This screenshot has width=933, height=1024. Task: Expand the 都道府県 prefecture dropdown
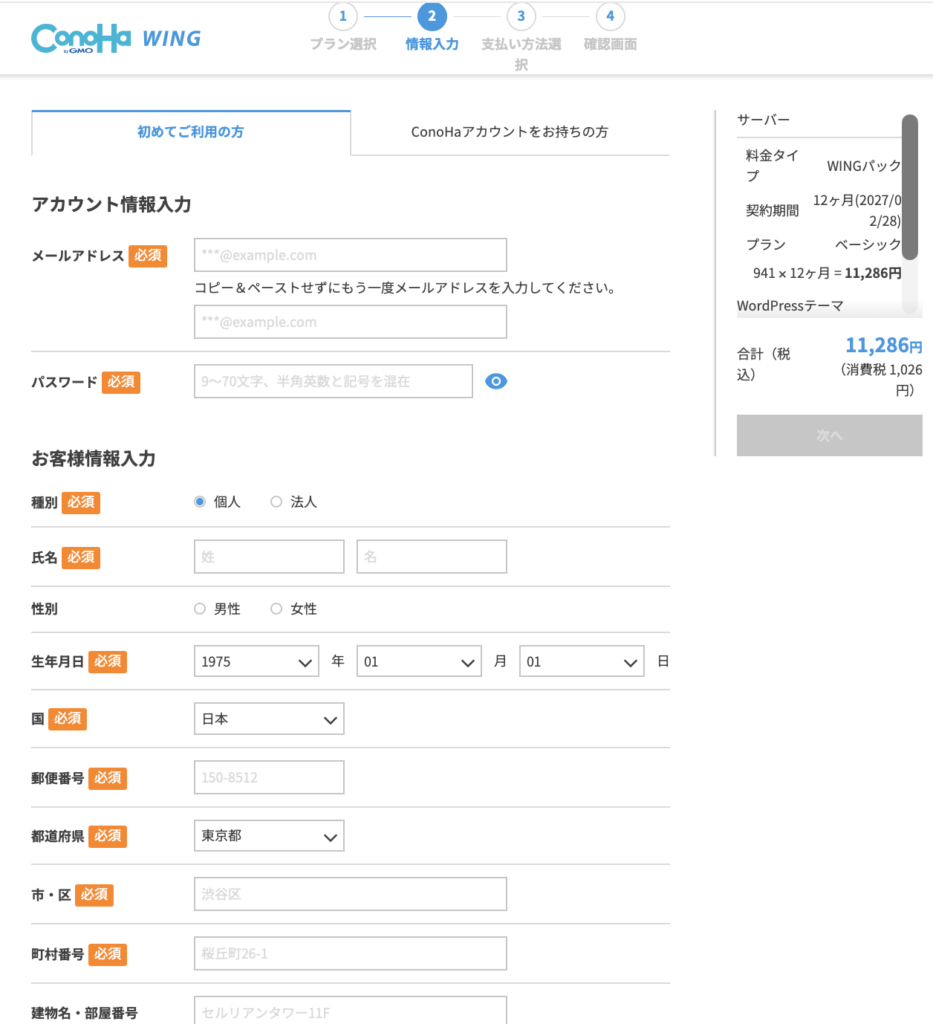268,836
